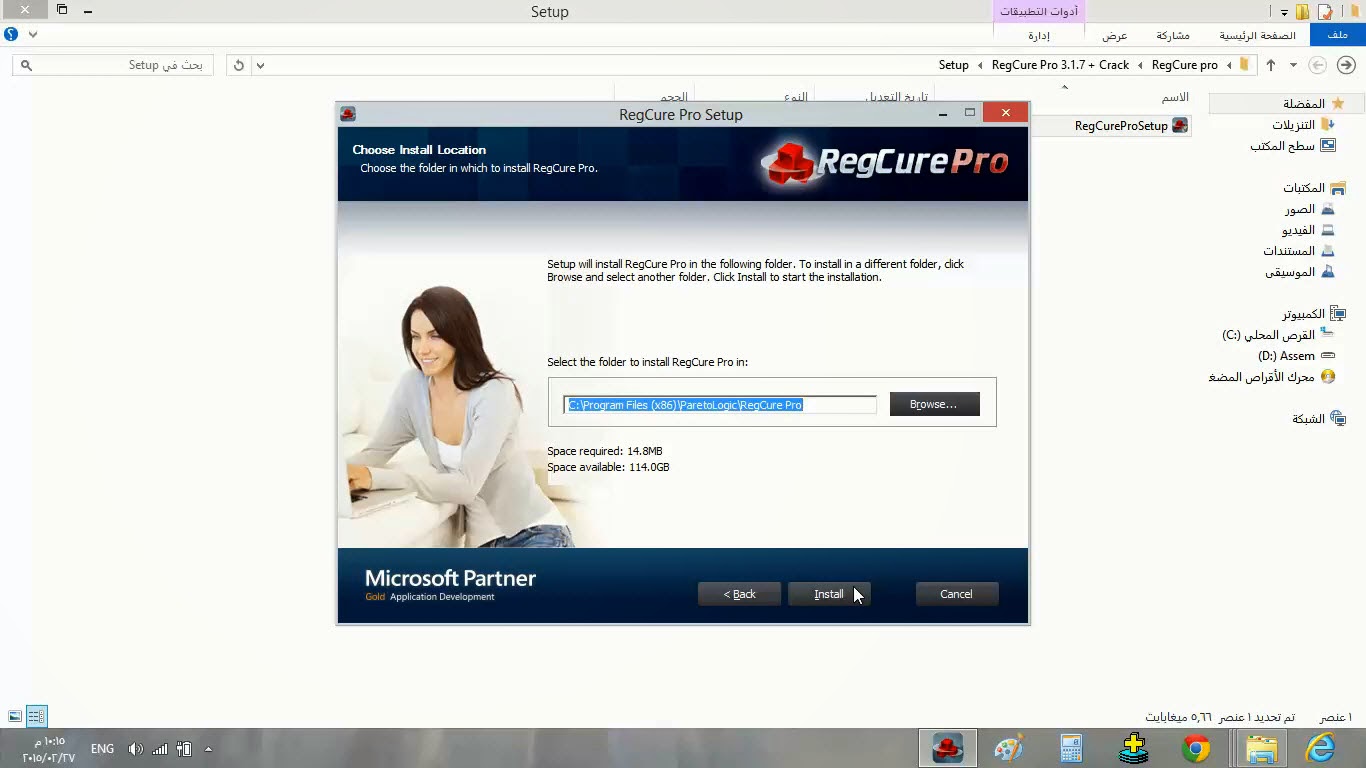The image size is (1366, 768).
Task: Open the ملف (File) ribbon tab
Action: click(x=1338, y=35)
